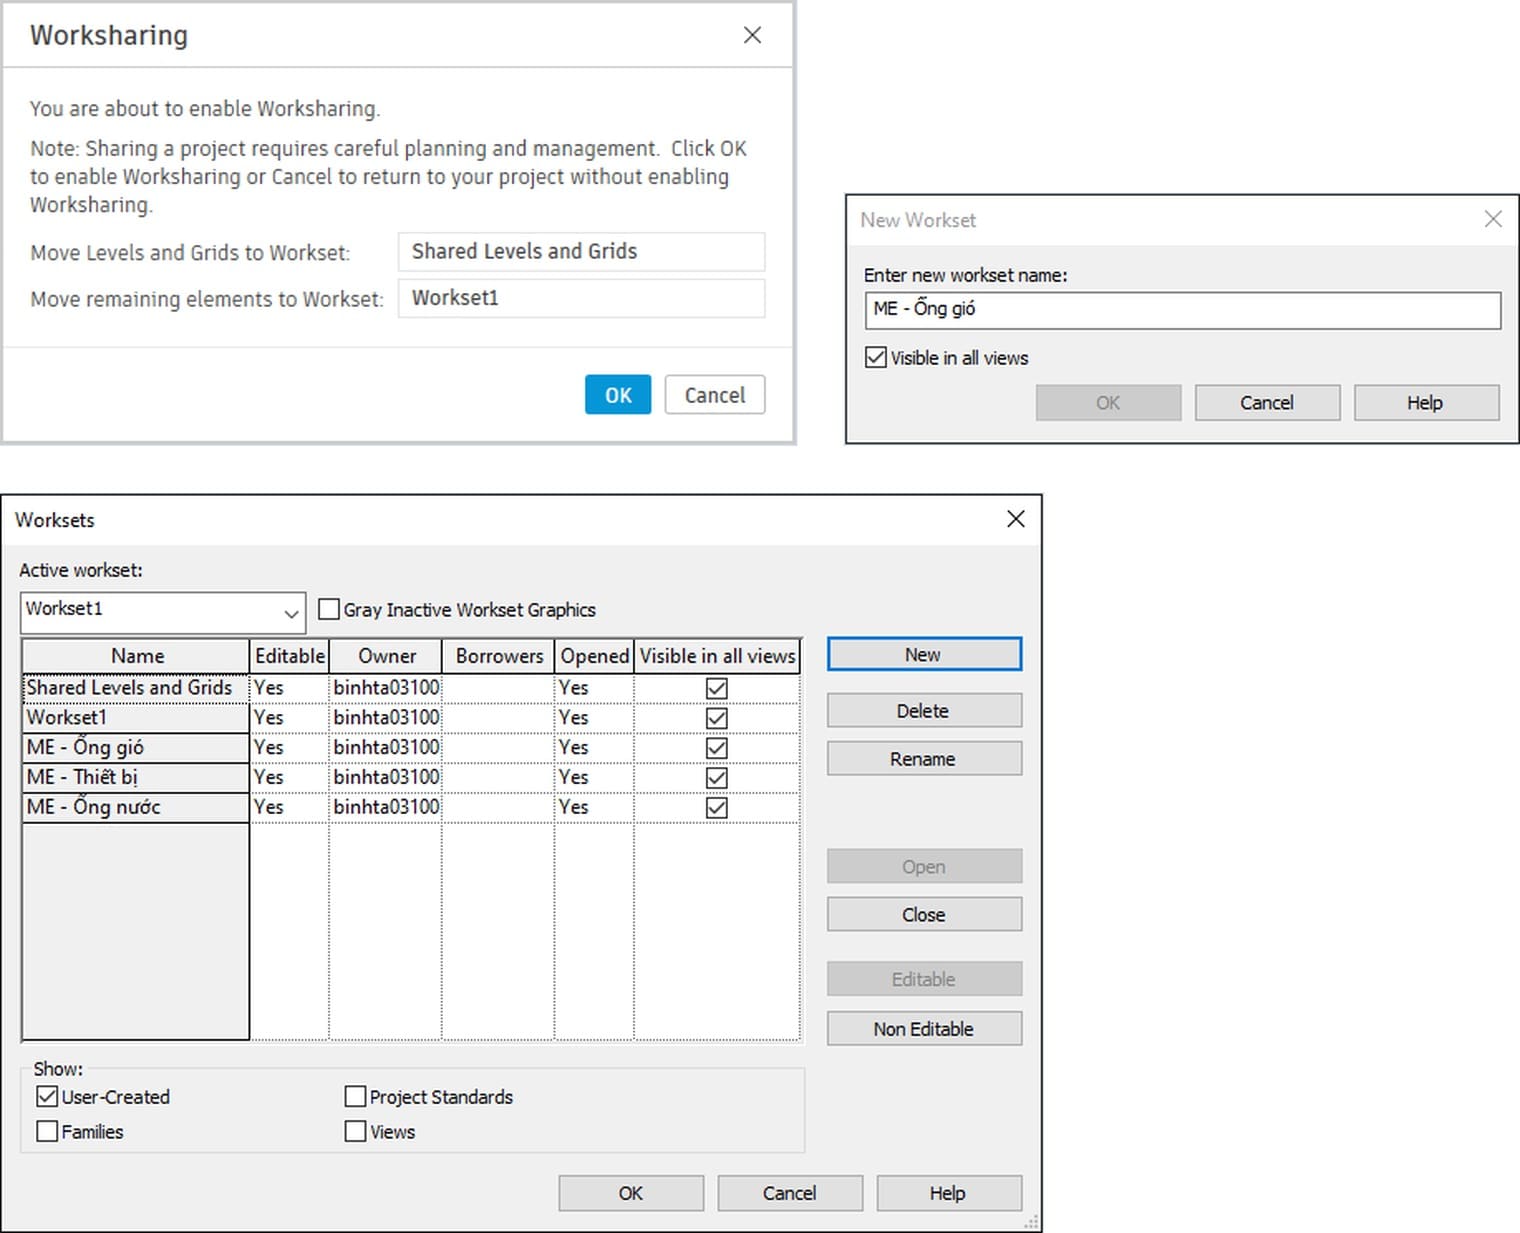The width and height of the screenshot is (1520, 1233).
Task: Click the Opened column header
Action: pyautogui.click(x=594, y=656)
